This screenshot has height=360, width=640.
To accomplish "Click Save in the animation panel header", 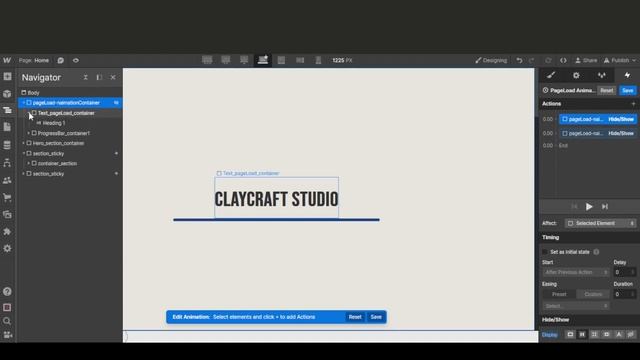I will point(628,91).
